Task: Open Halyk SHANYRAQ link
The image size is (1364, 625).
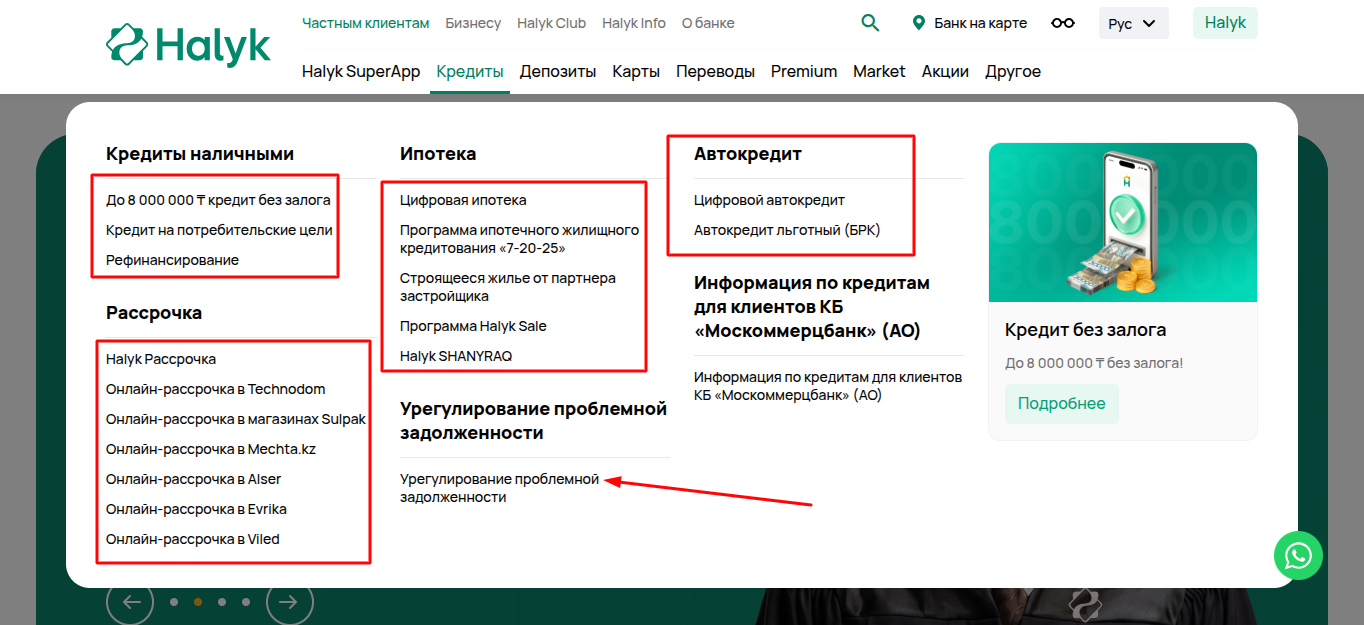Action: (x=456, y=356)
